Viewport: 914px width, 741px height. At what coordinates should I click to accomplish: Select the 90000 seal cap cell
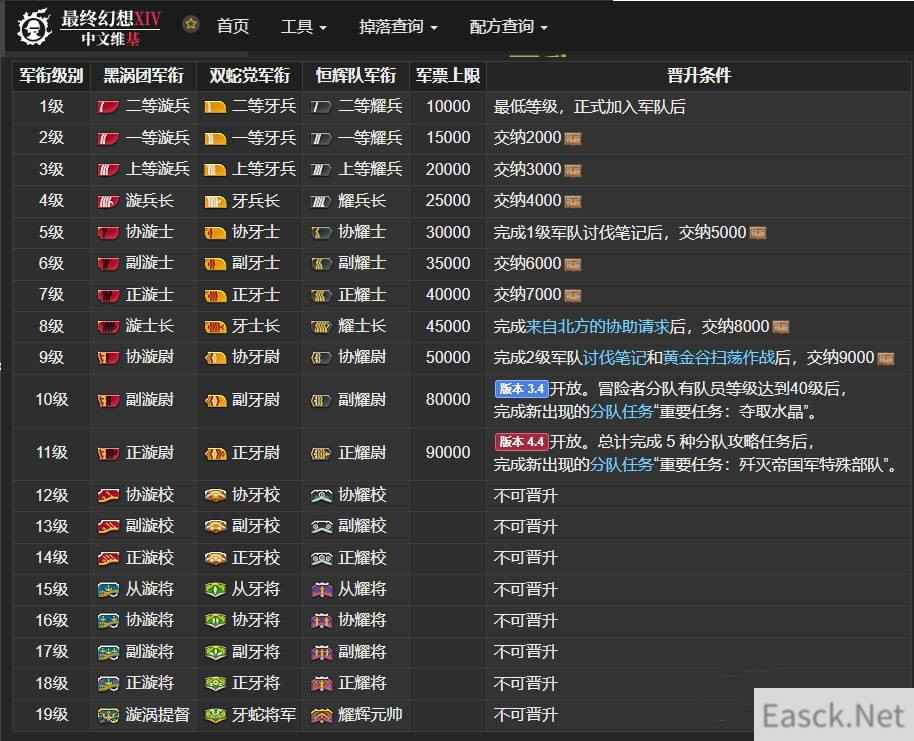pyautogui.click(x=448, y=453)
